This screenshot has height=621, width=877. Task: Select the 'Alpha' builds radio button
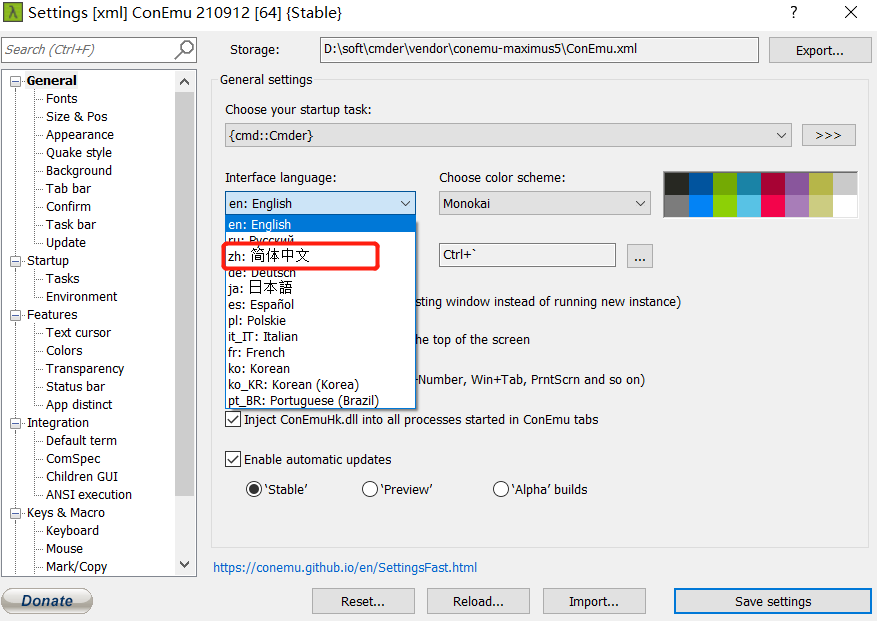point(501,490)
